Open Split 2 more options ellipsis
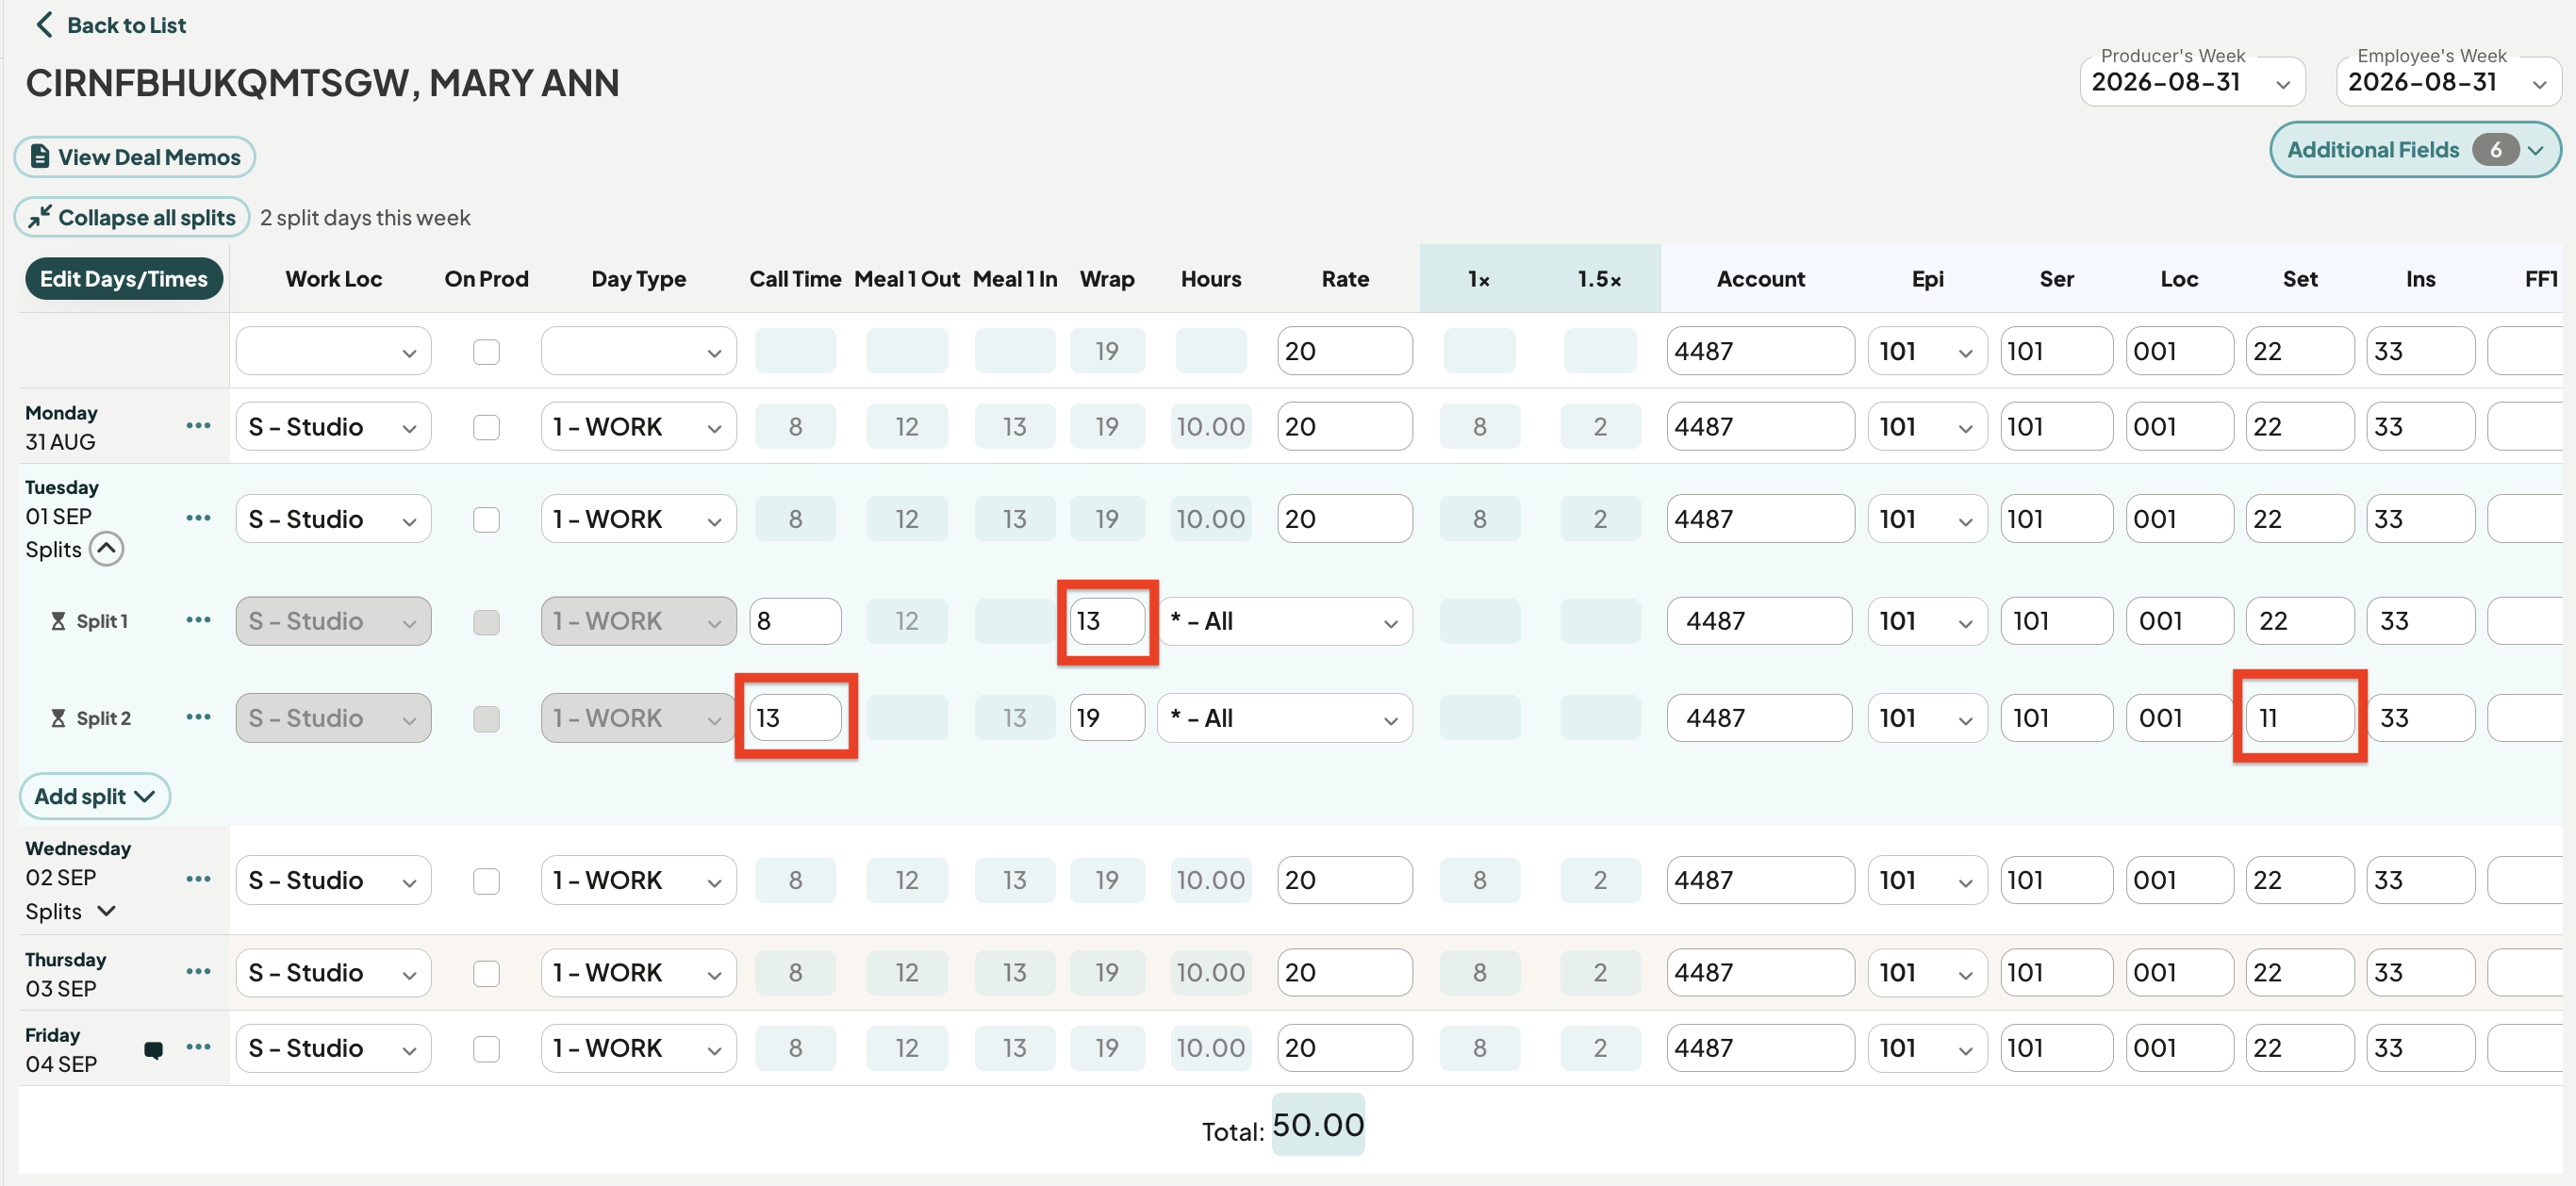 click(198, 716)
